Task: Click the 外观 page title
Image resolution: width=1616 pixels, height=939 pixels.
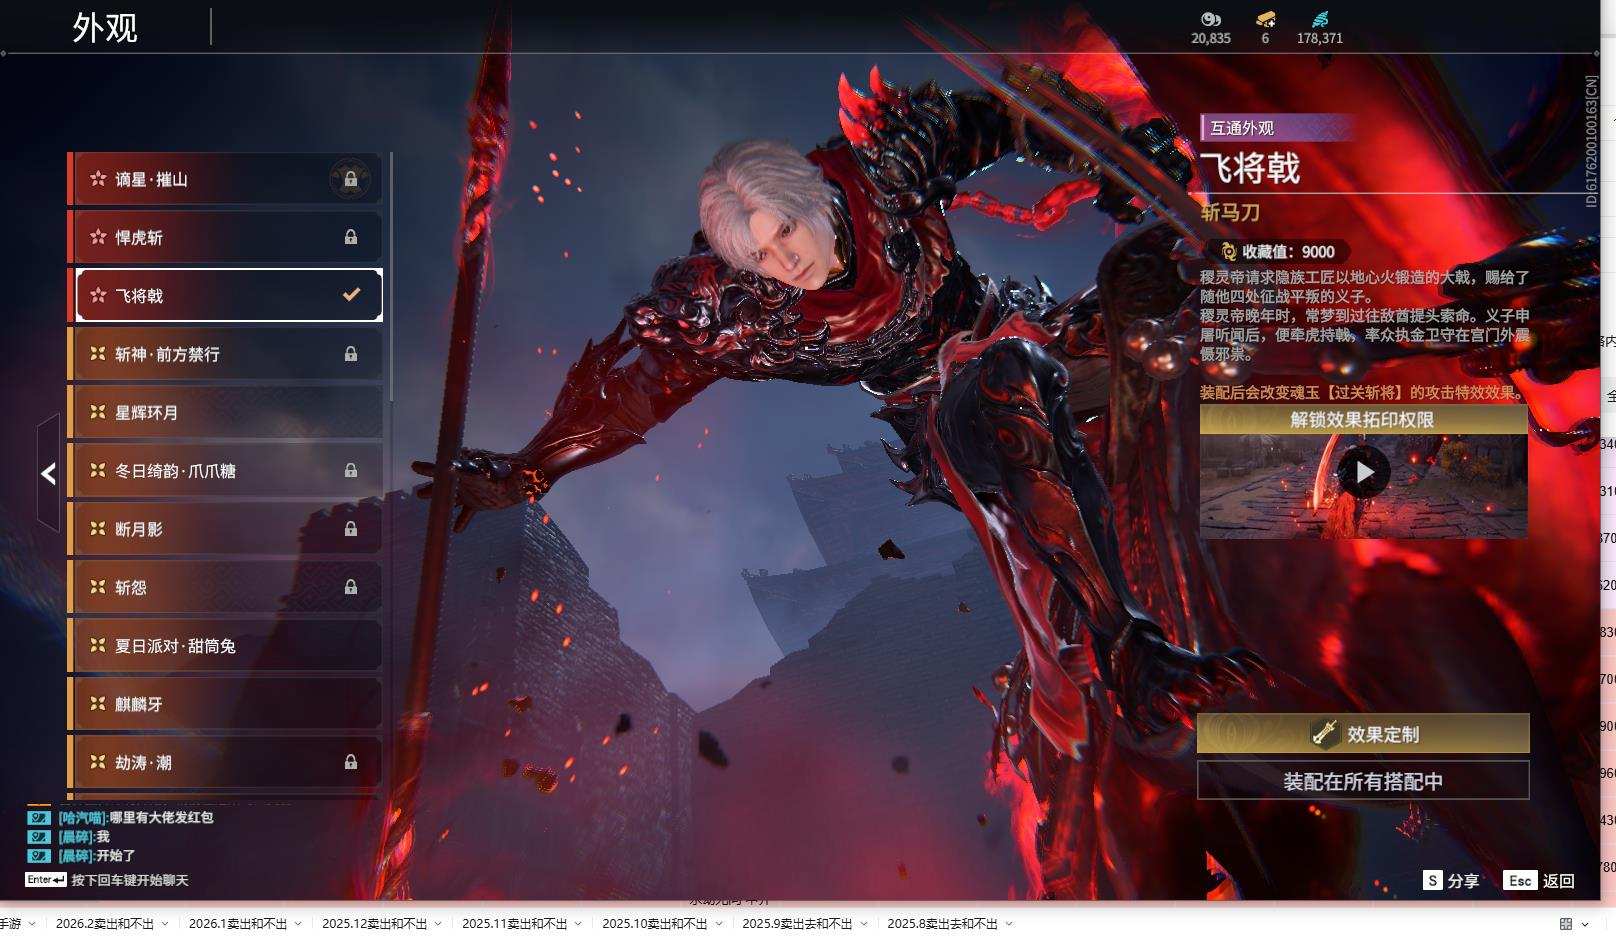Action: tap(105, 27)
